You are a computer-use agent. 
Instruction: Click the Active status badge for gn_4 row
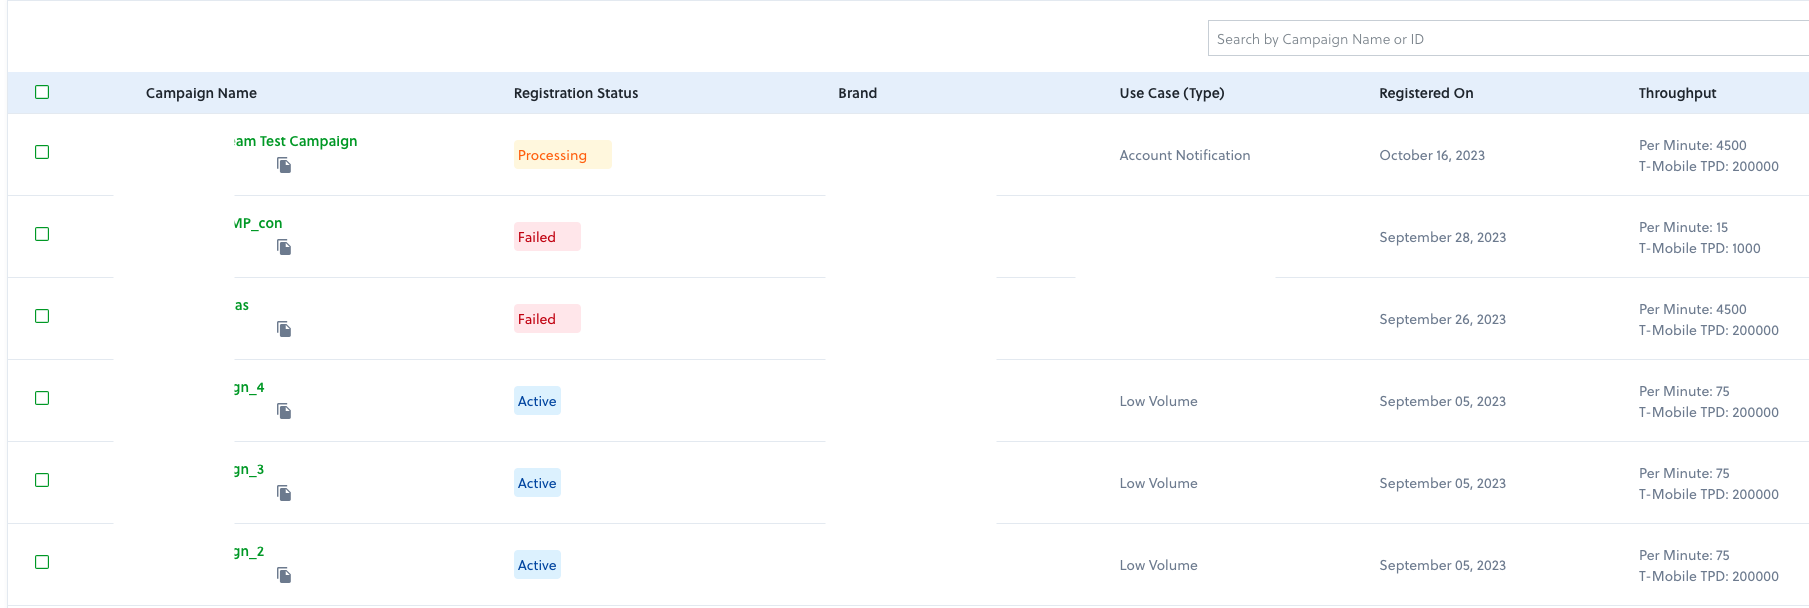[537, 401]
